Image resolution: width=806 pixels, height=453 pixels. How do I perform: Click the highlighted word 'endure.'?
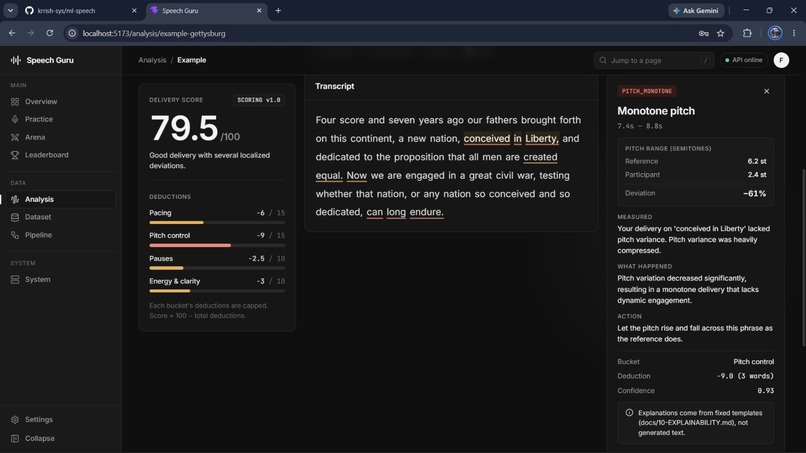click(x=427, y=212)
